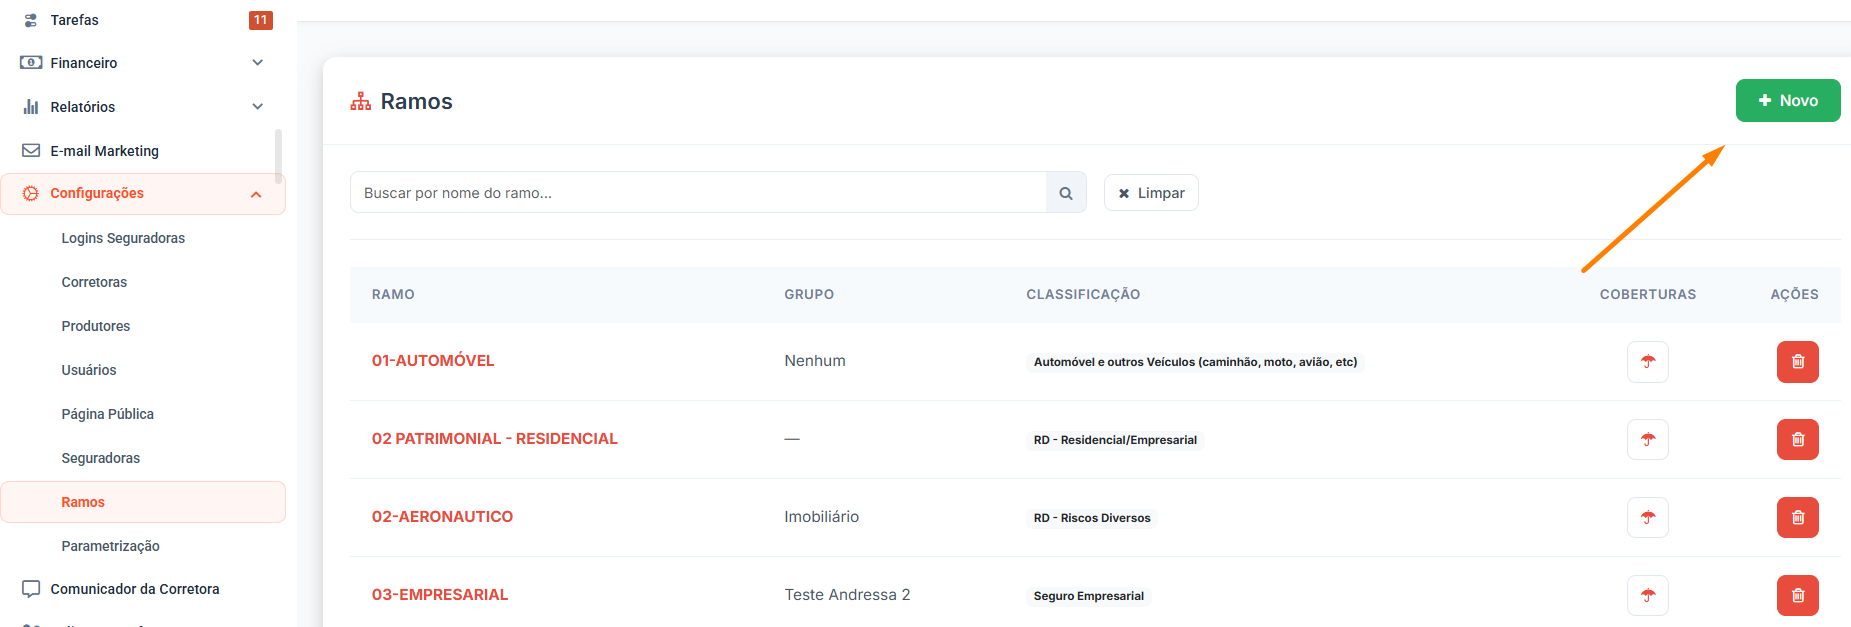Open umbrella coverages for 02-AERONAUTICO
The height and width of the screenshot is (627, 1851).
tap(1647, 518)
